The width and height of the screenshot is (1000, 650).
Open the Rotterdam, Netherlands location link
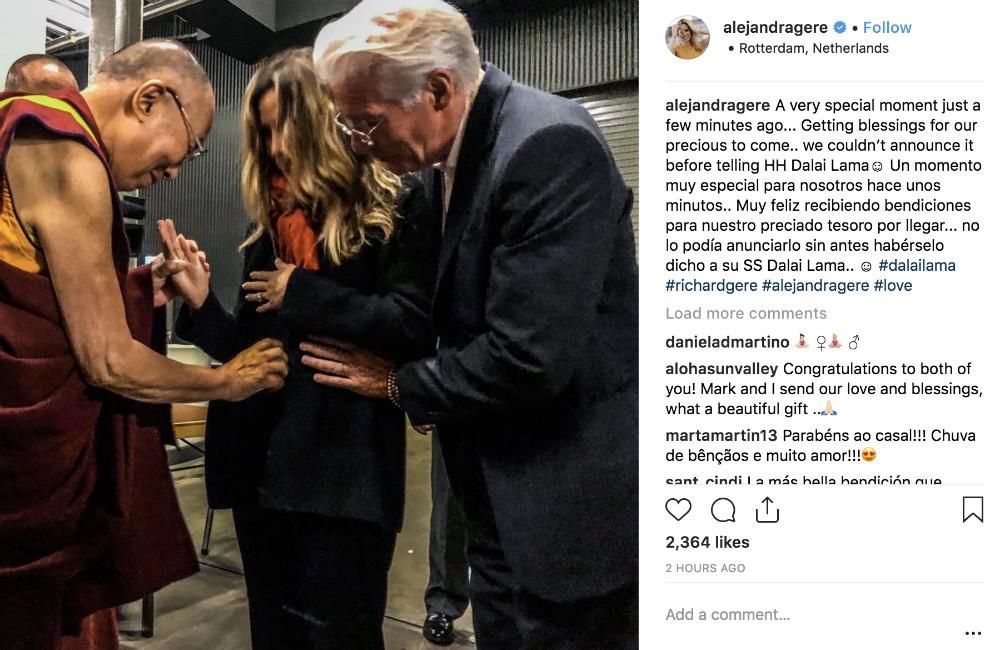point(813,48)
